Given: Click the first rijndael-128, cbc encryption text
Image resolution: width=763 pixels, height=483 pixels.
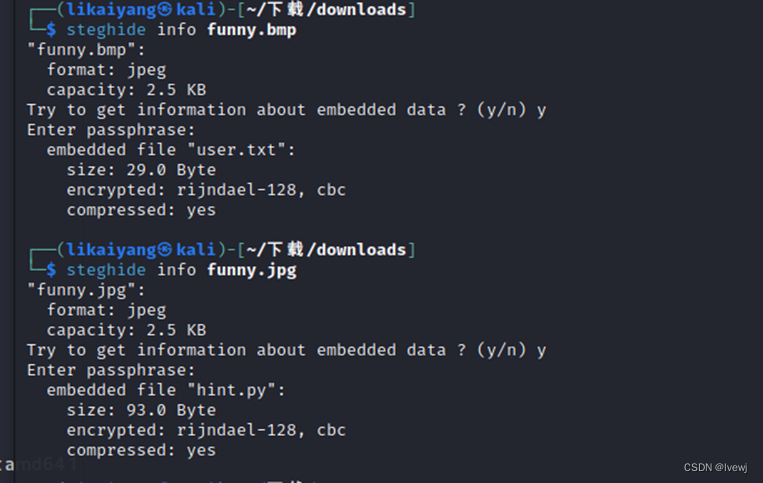Looking at the screenshot, I should (x=261, y=190).
